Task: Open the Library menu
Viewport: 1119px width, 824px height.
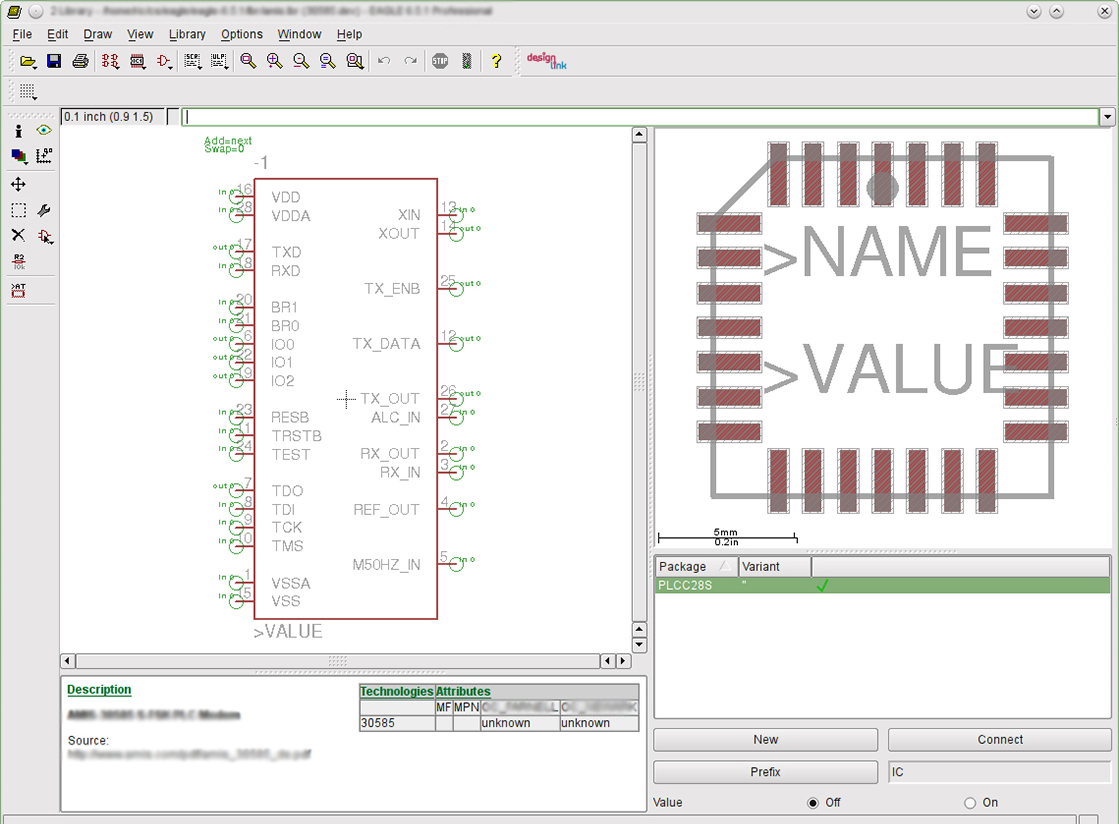Action: click(x=187, y=34)
